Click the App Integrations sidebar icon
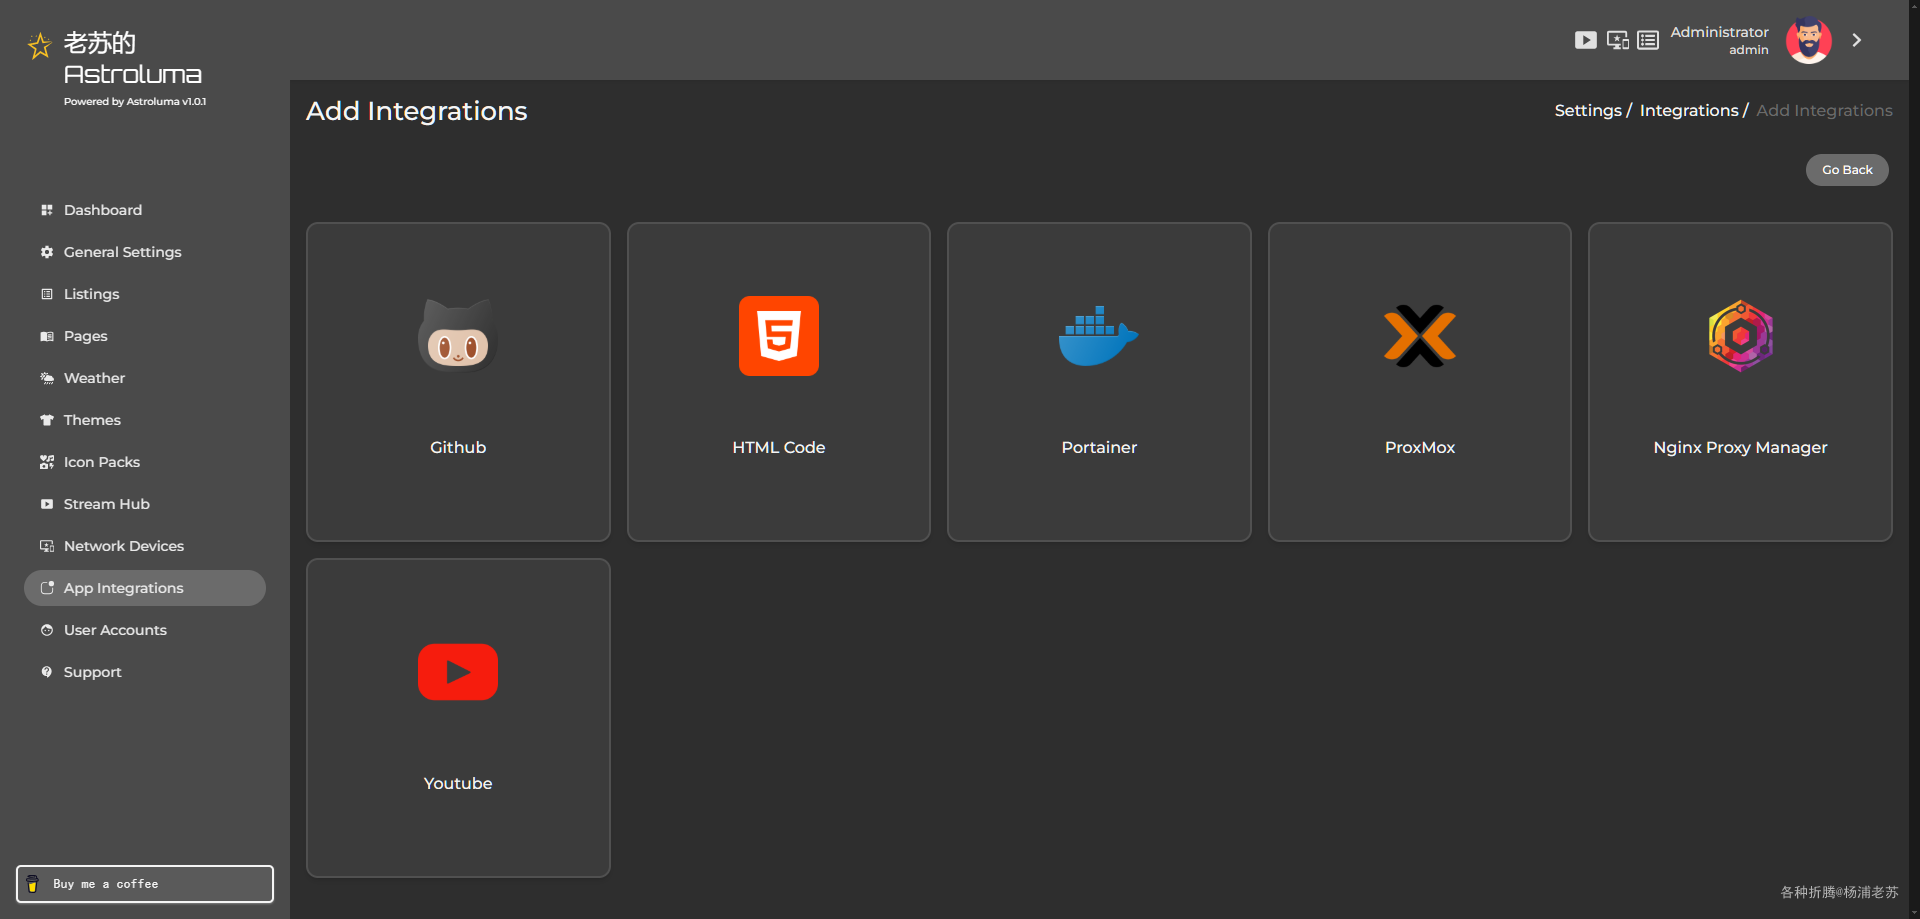1920x919 pixels. tap(47, 588)
